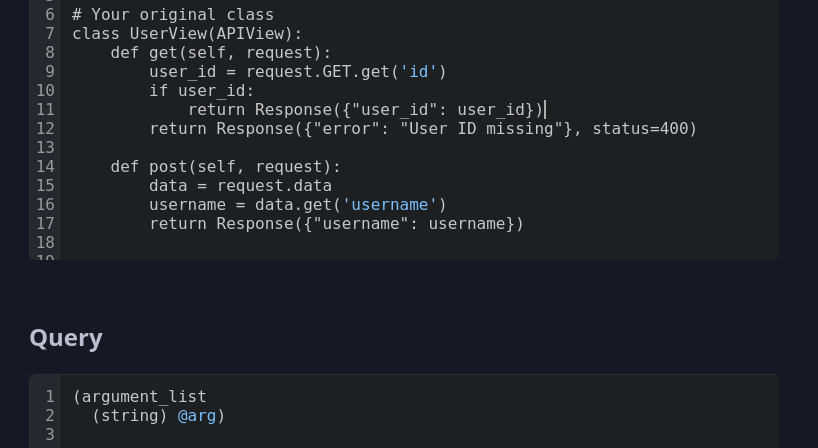Click the 'status=400' argument on line 12

pos(640,129)
